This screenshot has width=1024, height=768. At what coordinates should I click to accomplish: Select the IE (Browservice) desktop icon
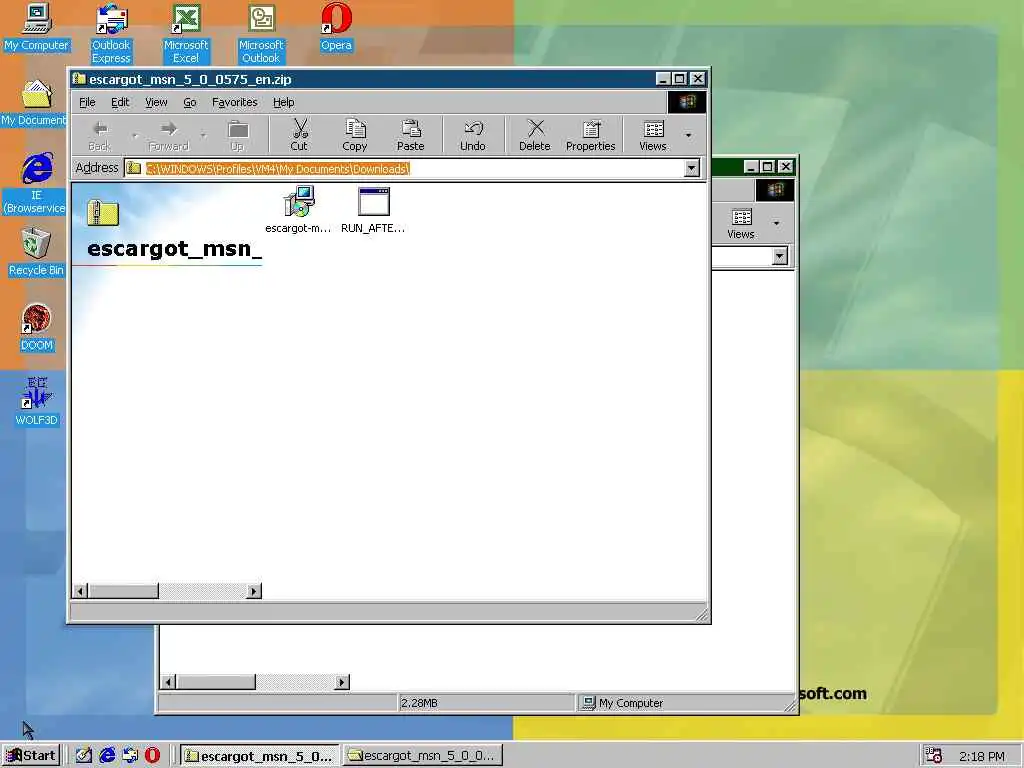(x=36, y=184)
